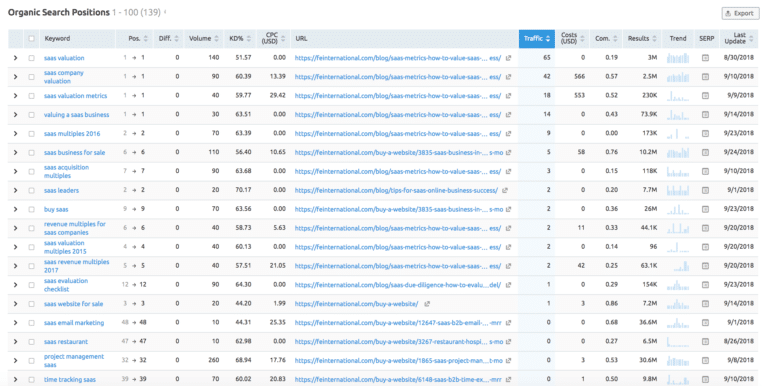Screen dimensions: 768x386
Task: Open the saas multiples 2016 keyword link
Action: (x=72, y=133)
